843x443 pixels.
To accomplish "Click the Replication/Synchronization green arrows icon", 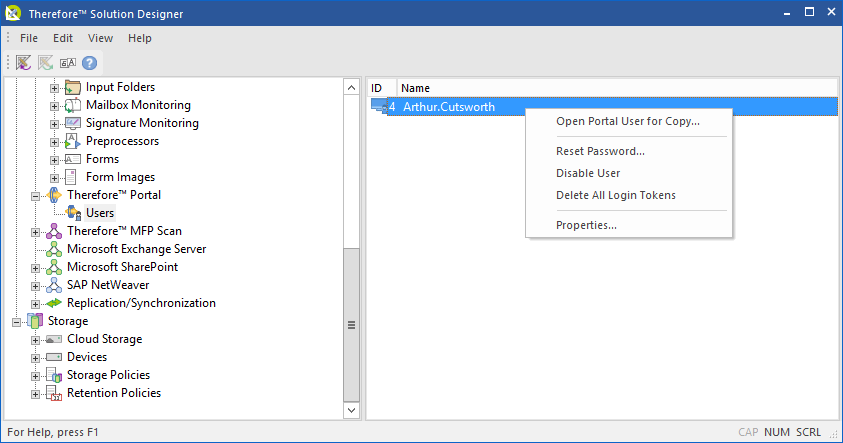I will (53, 303).
